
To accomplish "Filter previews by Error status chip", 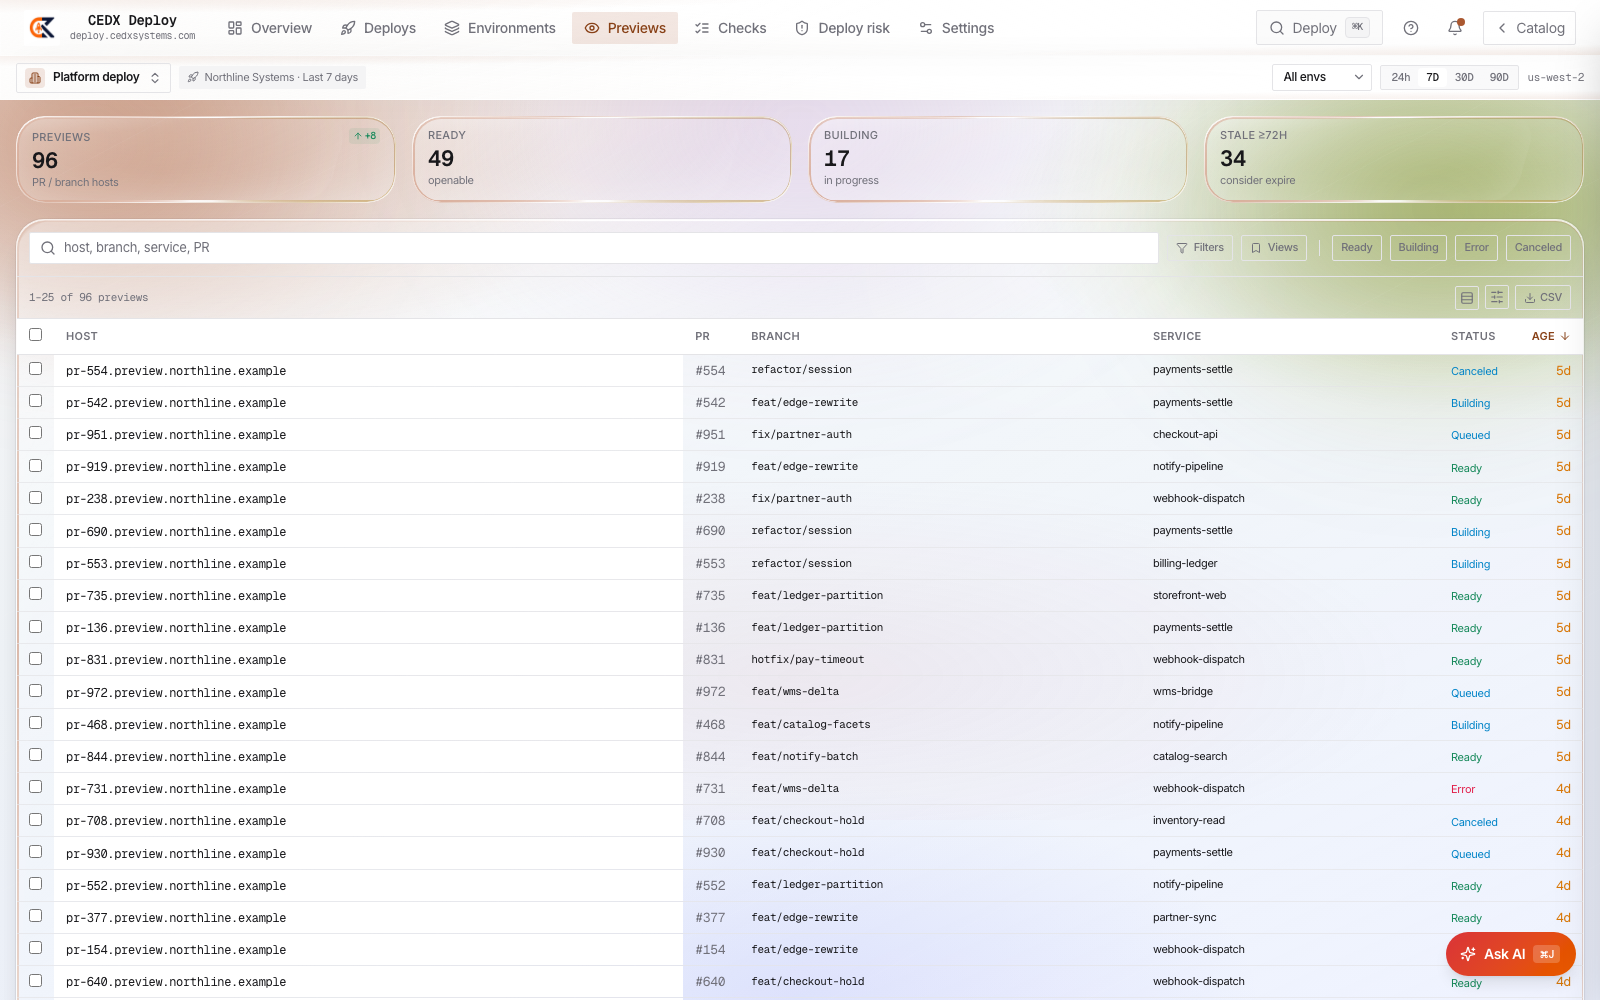I will click(x=1476, y=248).
